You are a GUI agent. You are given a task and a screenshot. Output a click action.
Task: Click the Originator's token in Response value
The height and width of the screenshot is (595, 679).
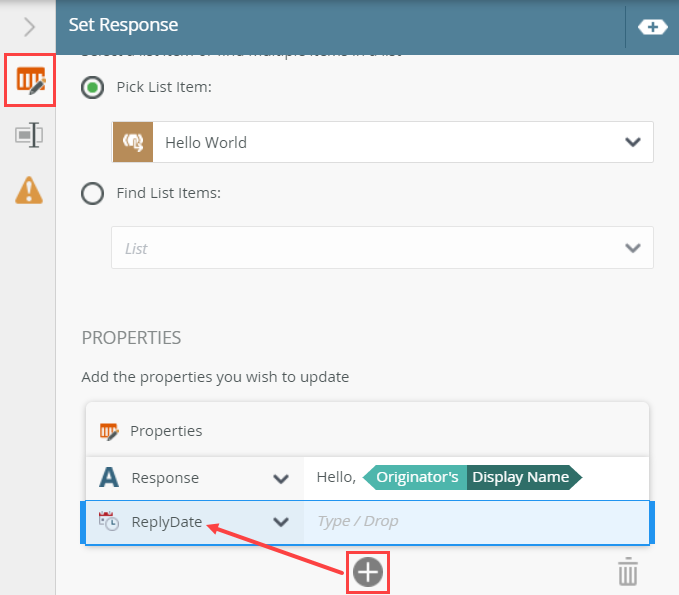416,477
